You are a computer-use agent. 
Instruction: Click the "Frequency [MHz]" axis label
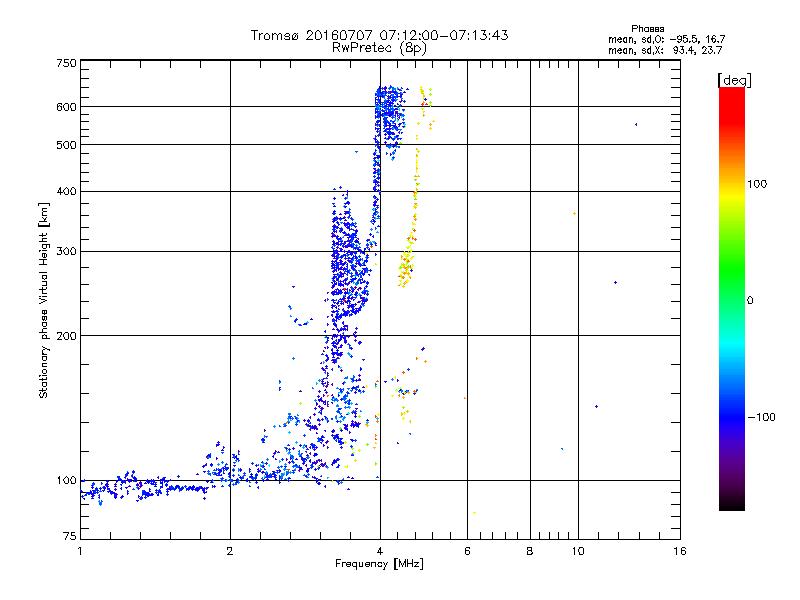(379, 564)
